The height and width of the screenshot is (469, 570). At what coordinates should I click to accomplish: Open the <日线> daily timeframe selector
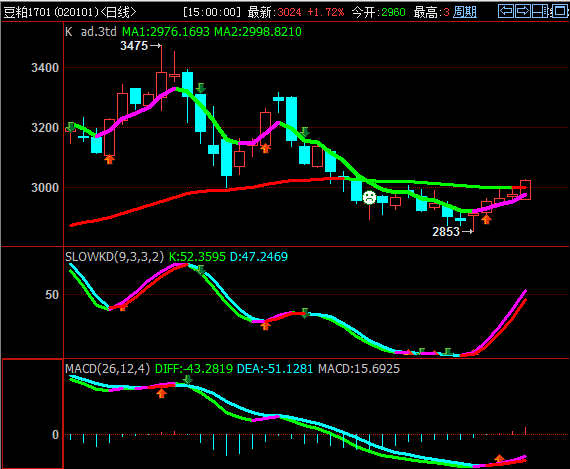point(119,12)
